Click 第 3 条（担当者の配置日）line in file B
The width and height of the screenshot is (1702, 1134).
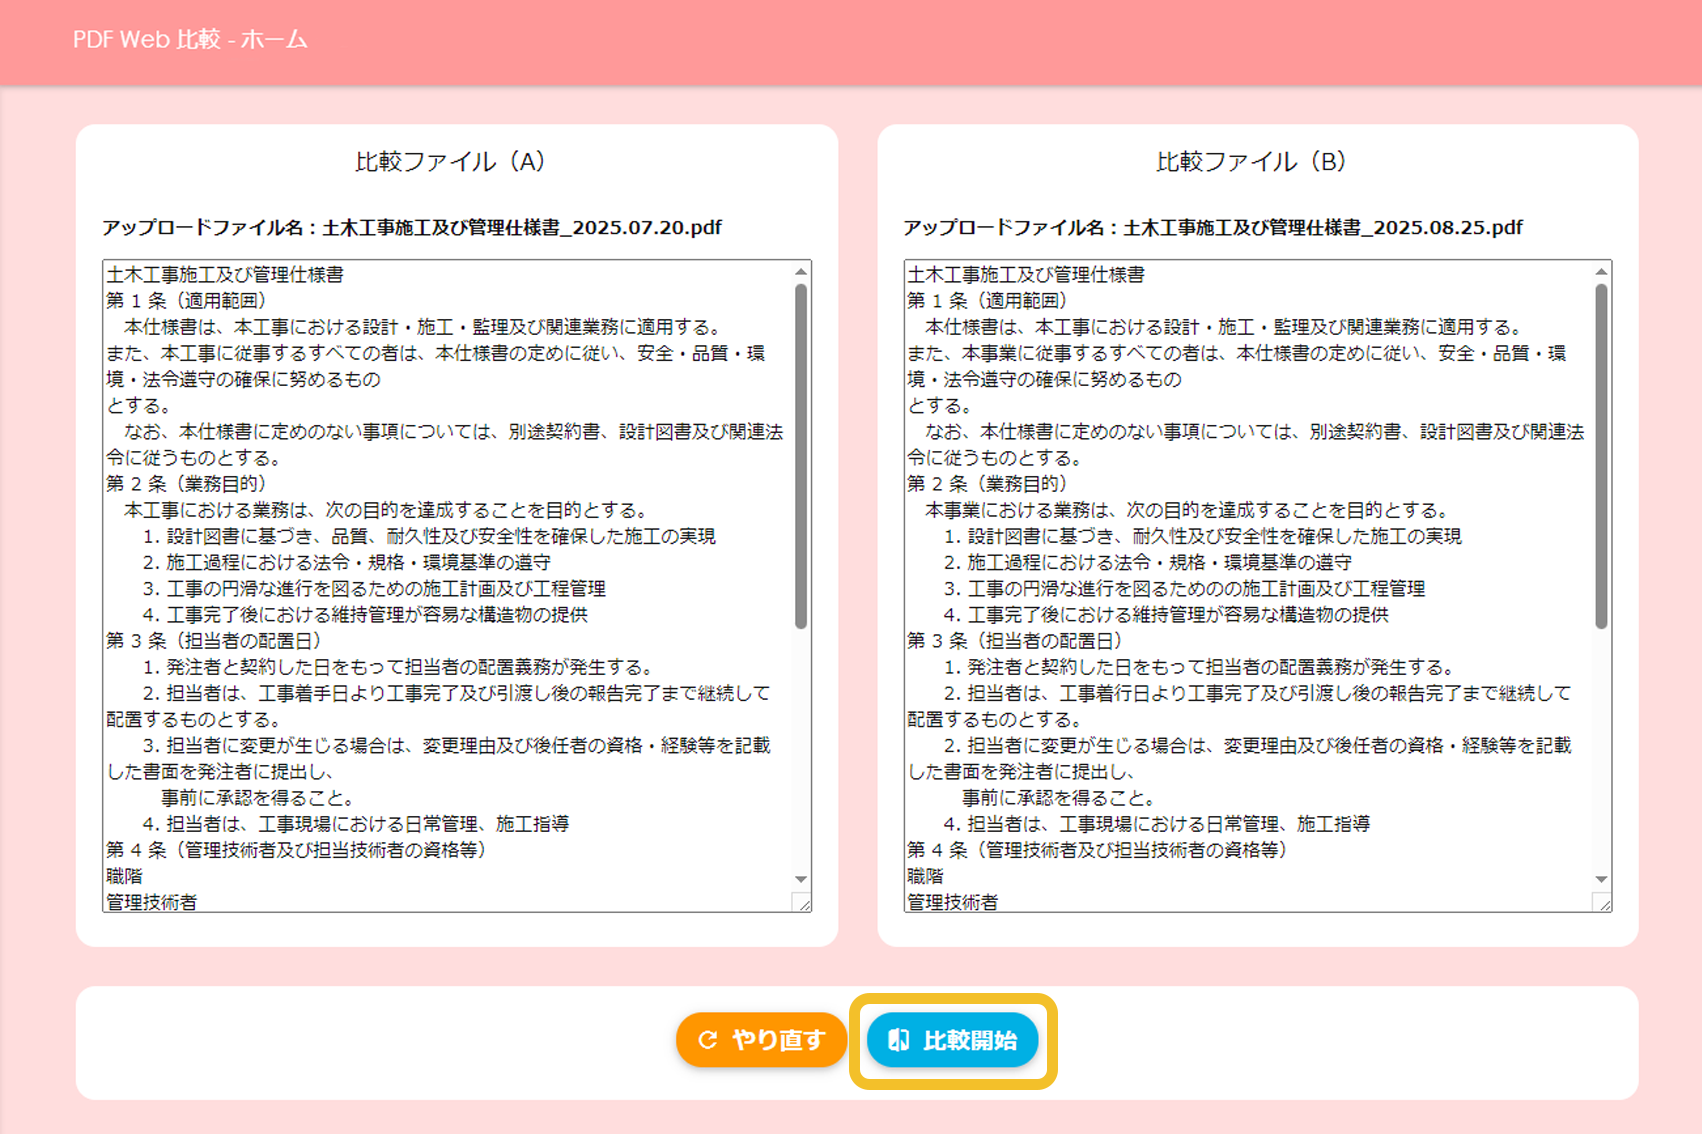pos(1015,641)
